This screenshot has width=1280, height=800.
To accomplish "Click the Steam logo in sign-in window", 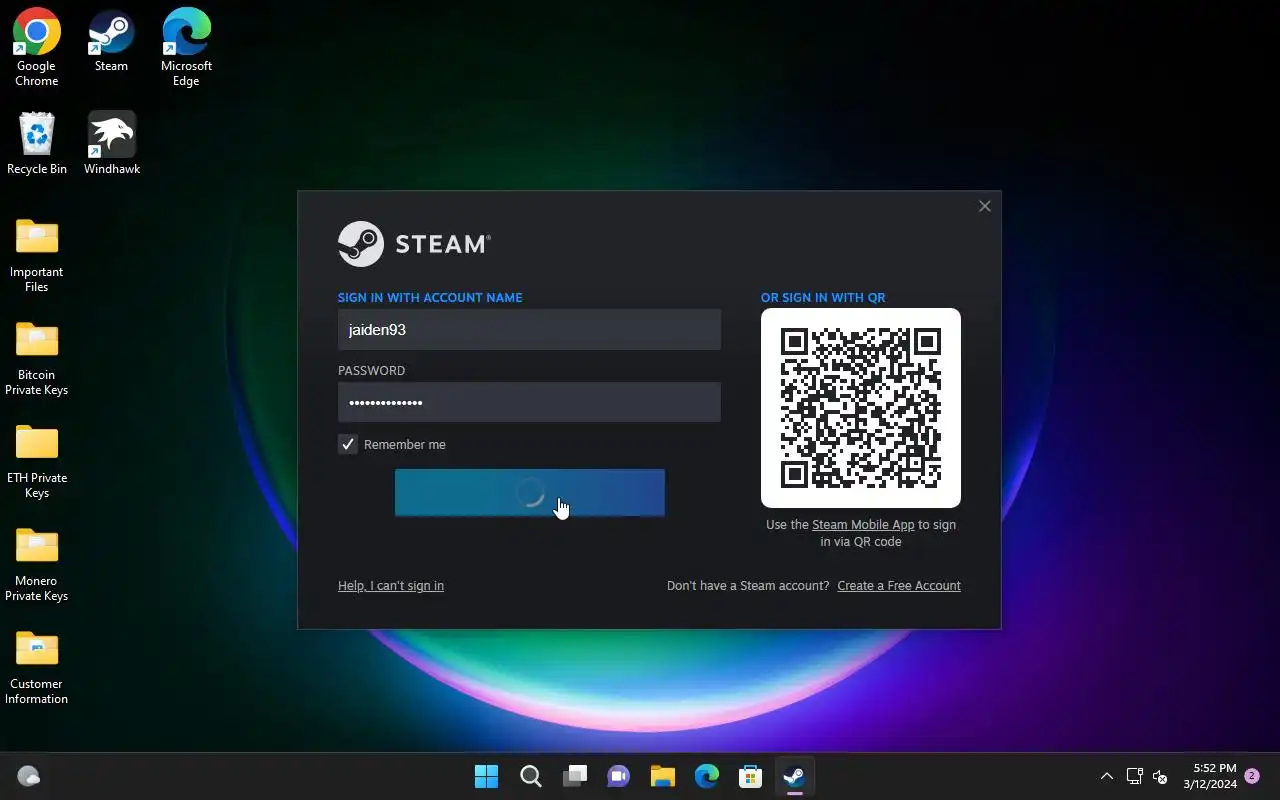I will [414, 244].
